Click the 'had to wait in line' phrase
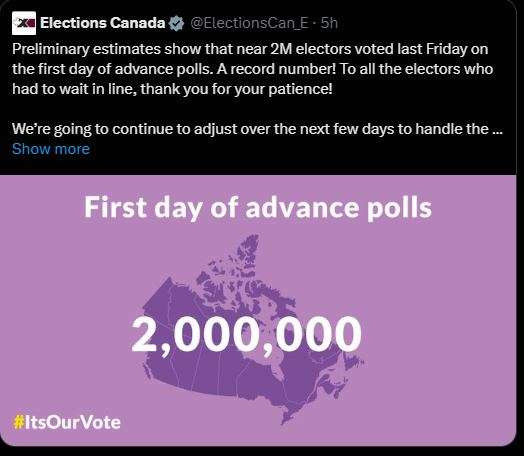This screenshot has height=456, width=524. (x=74, y=89)
